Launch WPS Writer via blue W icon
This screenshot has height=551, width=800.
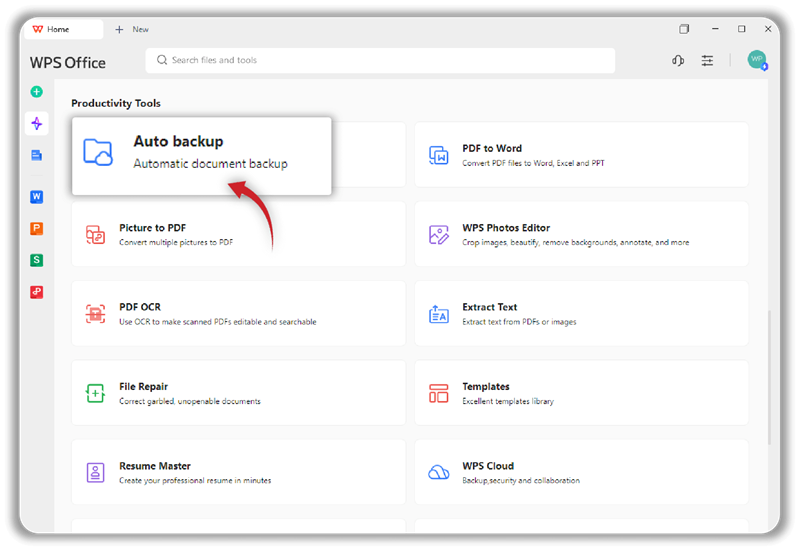37,196
